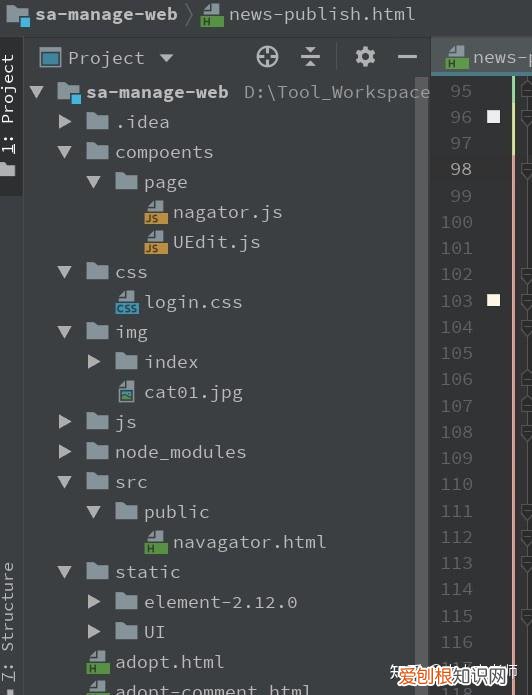This screenshot has height=695, width=532.
Task: Open Project panel settings gear
Action: pos(365,57)
